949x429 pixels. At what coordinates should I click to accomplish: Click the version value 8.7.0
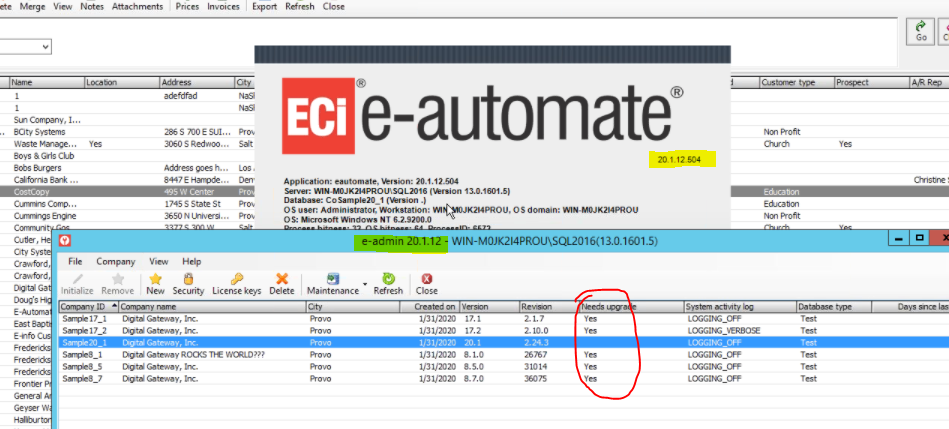[473, 379]
